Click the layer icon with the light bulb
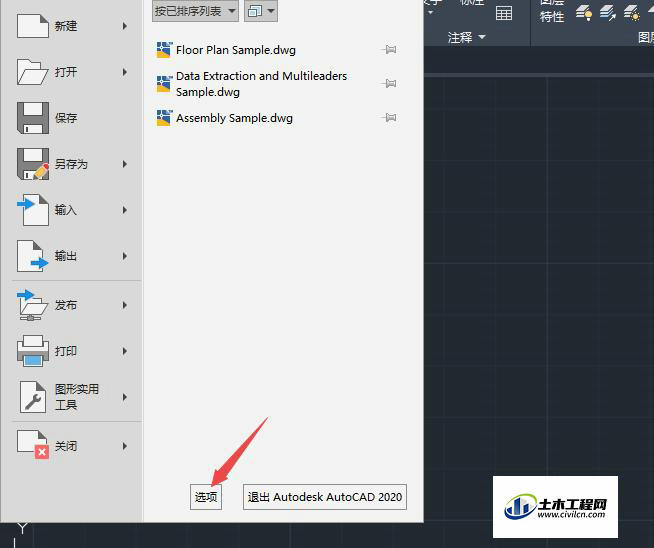Screen dimensions: 654x548 coord(584,13)
